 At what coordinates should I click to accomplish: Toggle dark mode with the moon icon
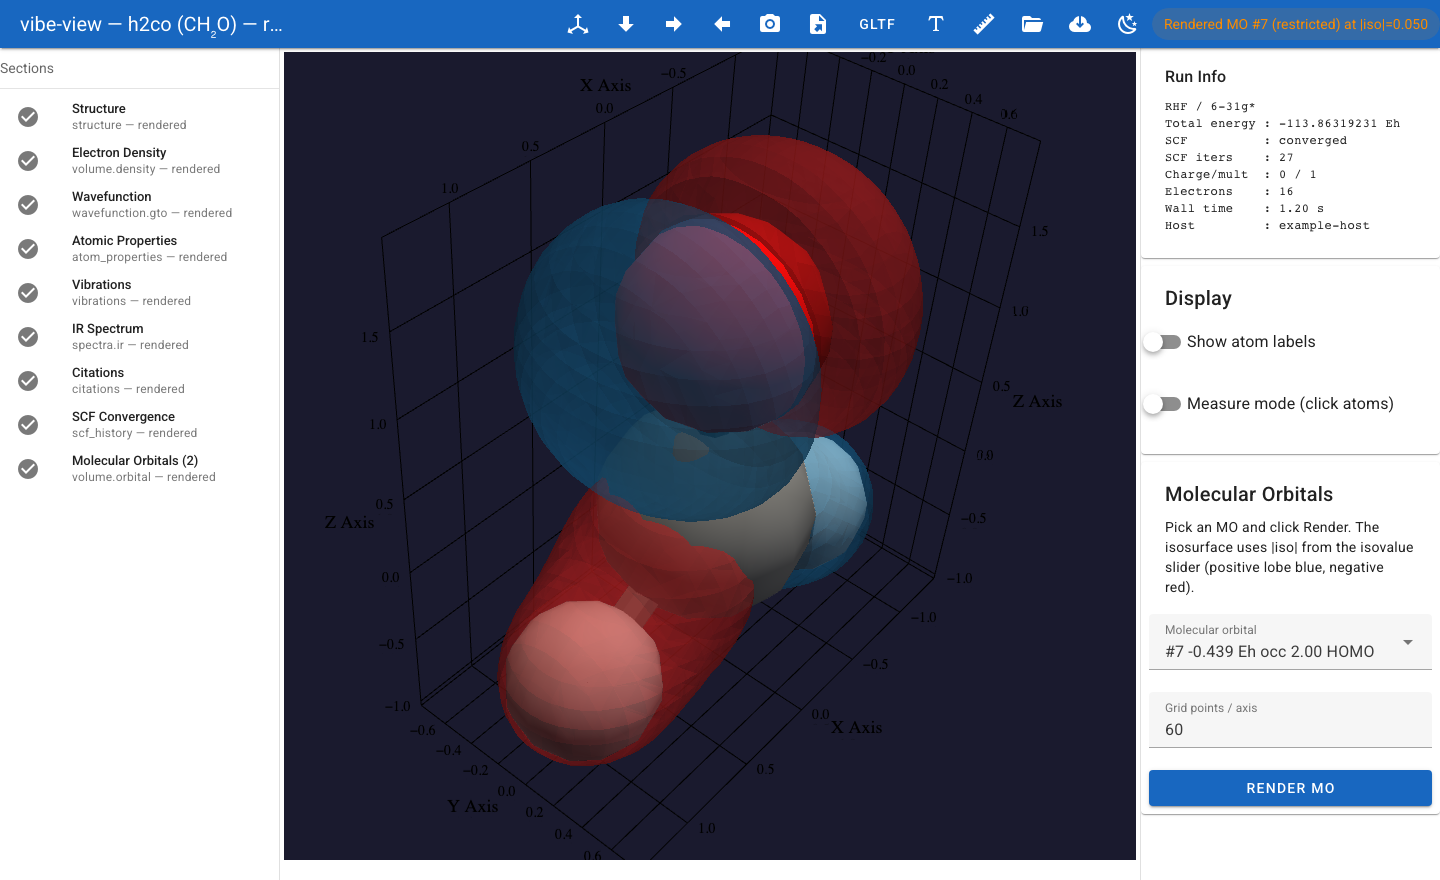pos(1128,24)
